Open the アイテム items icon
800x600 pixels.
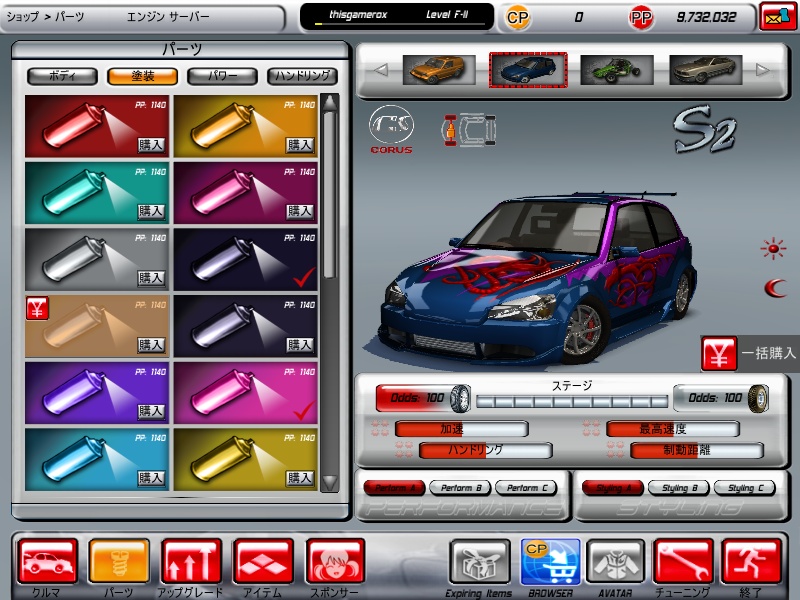click(264, 561)
